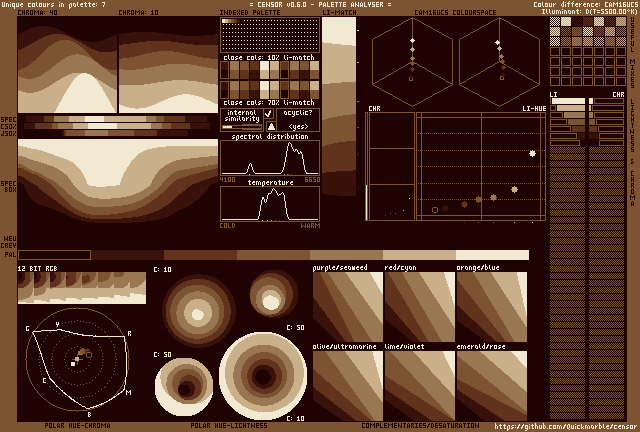640x432 pixels.
Task: Click the right CAM16UCS colourspace hexagon
Action: 499,60
